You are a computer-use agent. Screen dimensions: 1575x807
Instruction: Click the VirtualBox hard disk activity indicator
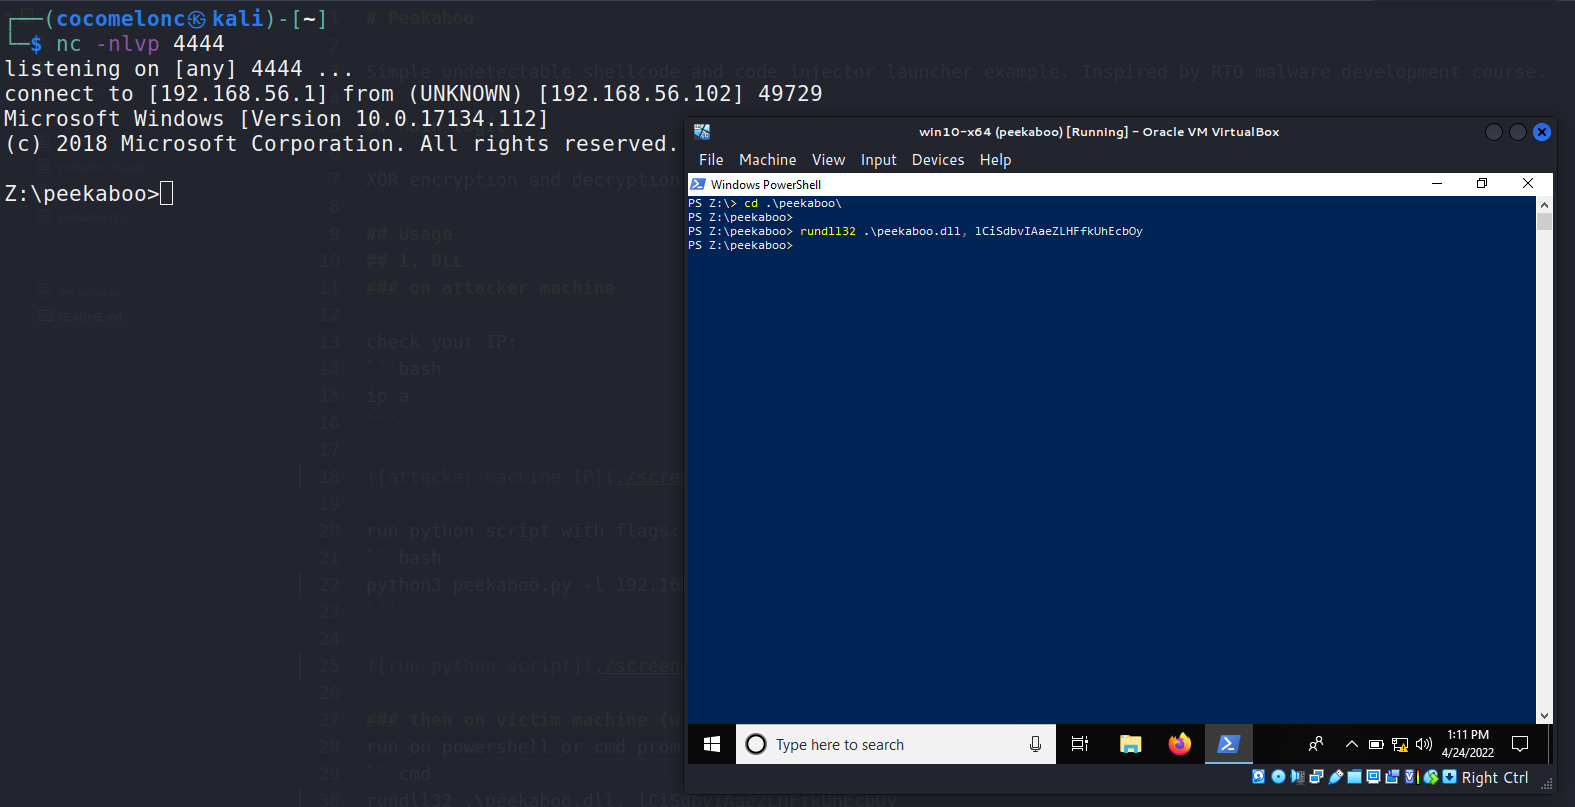coord(1258,777)
